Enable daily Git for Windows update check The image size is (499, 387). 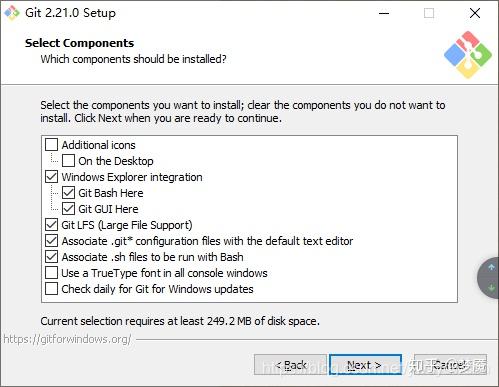[x=51, y=289]
